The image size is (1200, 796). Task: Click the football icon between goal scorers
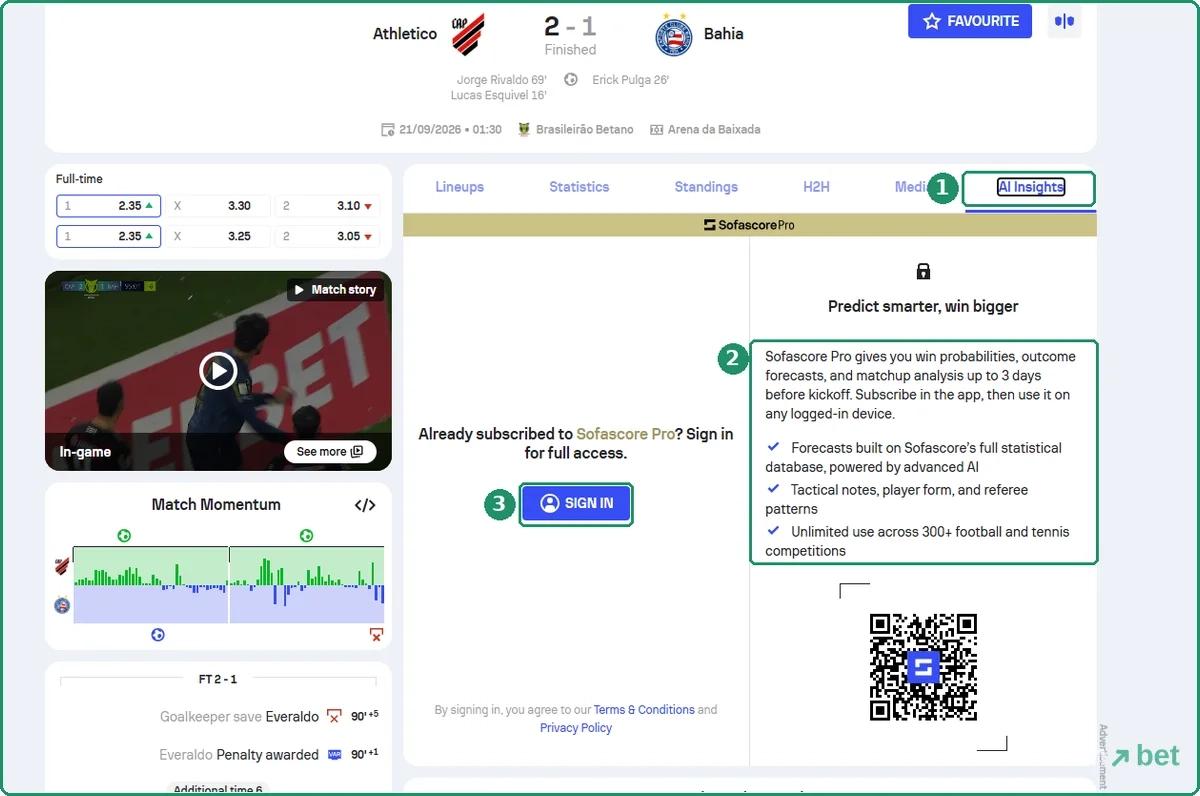[x=570, y=80]
